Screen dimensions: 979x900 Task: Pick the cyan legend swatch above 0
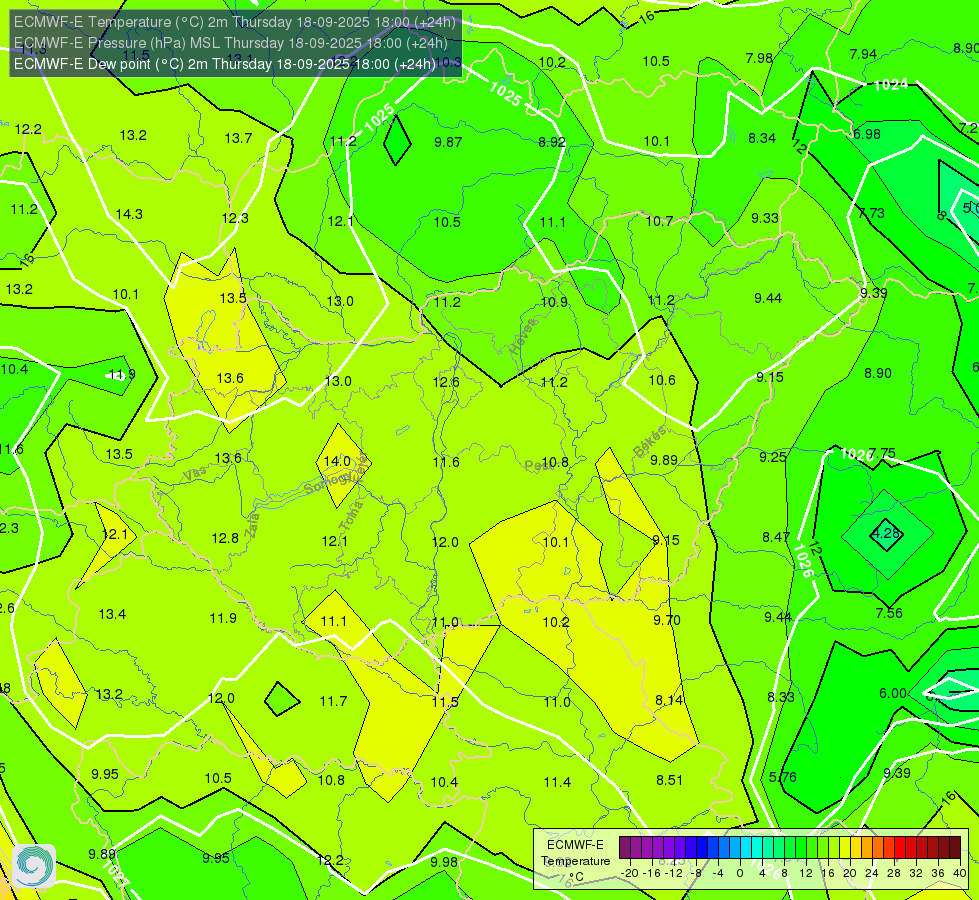[x=745, y=848]
